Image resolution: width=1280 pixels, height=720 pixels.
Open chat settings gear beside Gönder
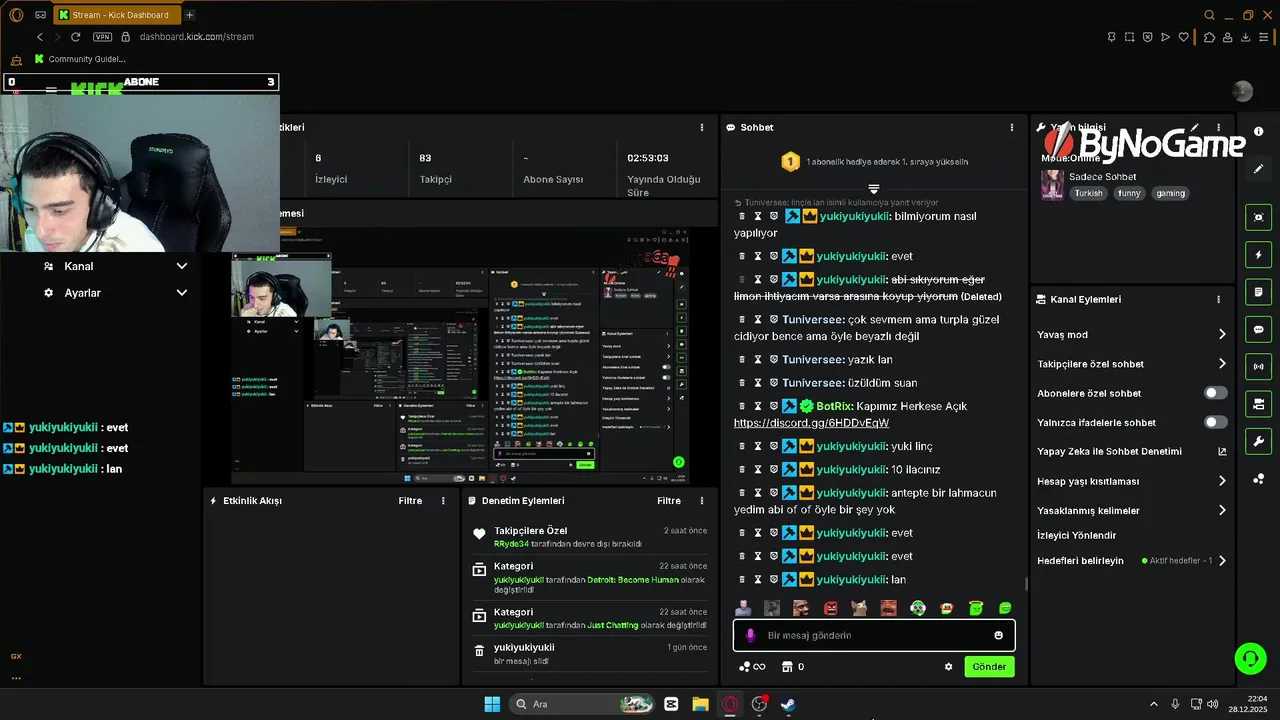(x=949, y=667)
